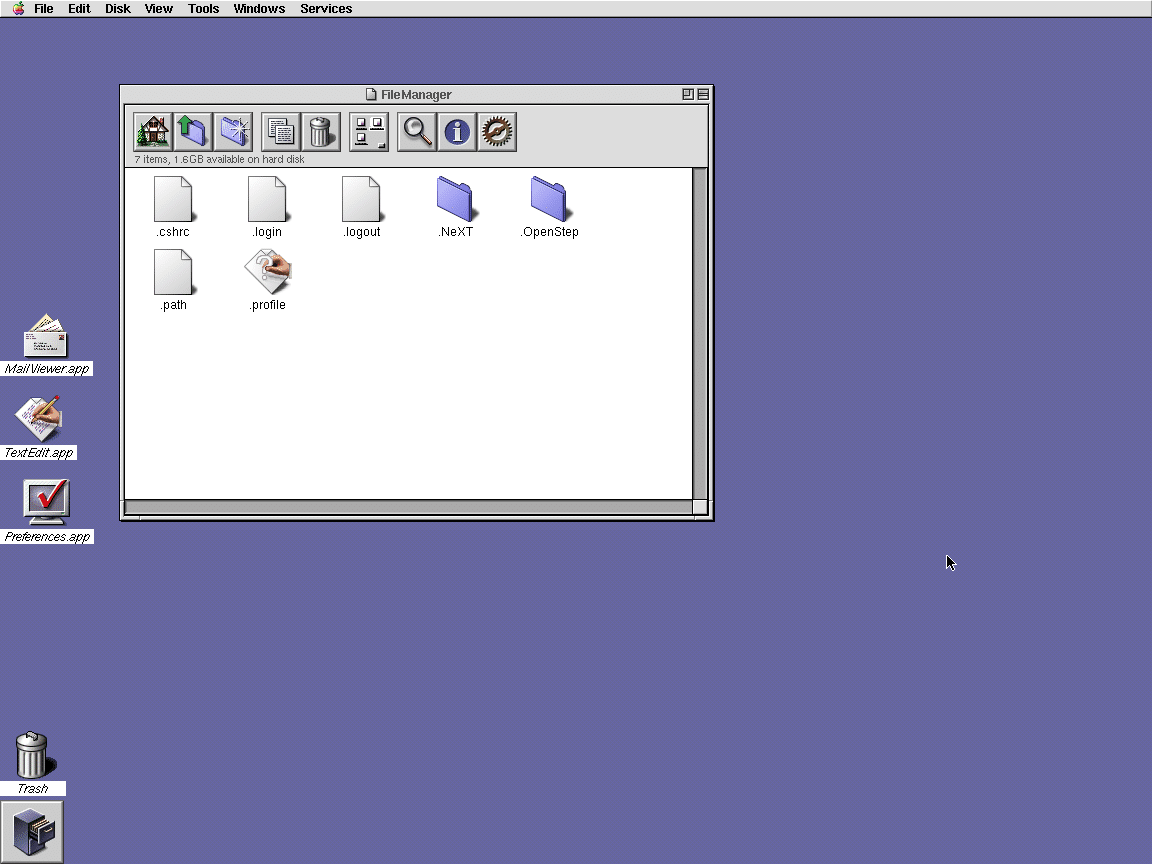1152x864 pixels.
Task: Open the View menu
Action: tap(159, 9)
